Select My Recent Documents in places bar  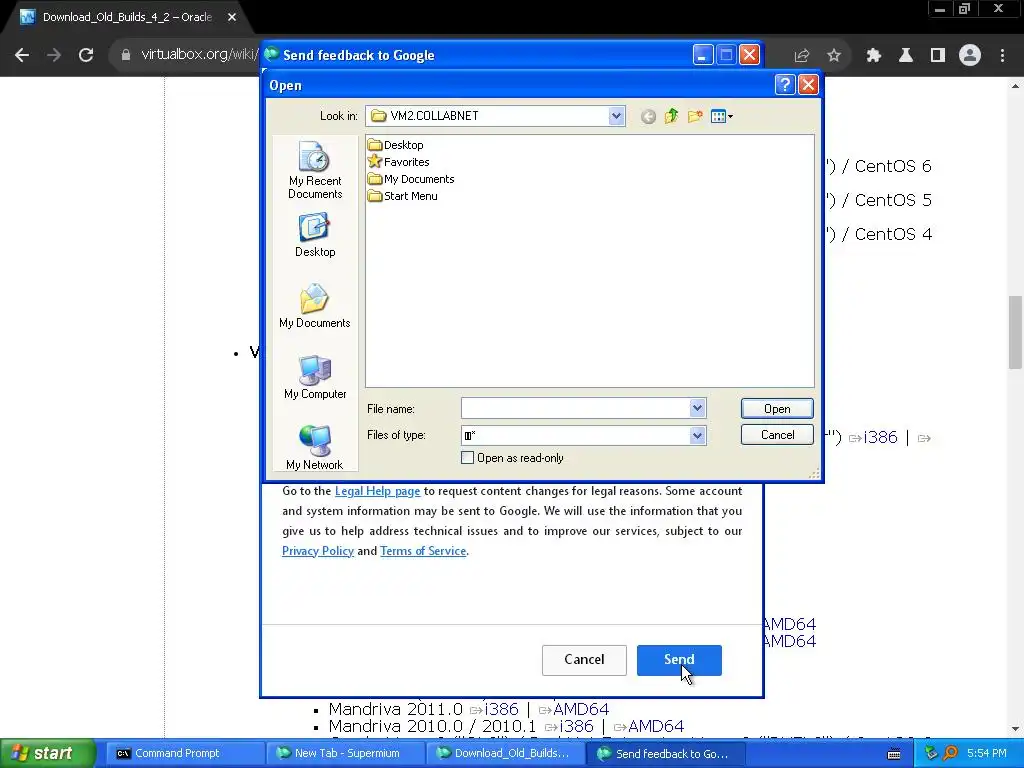[x=315, y=170]
